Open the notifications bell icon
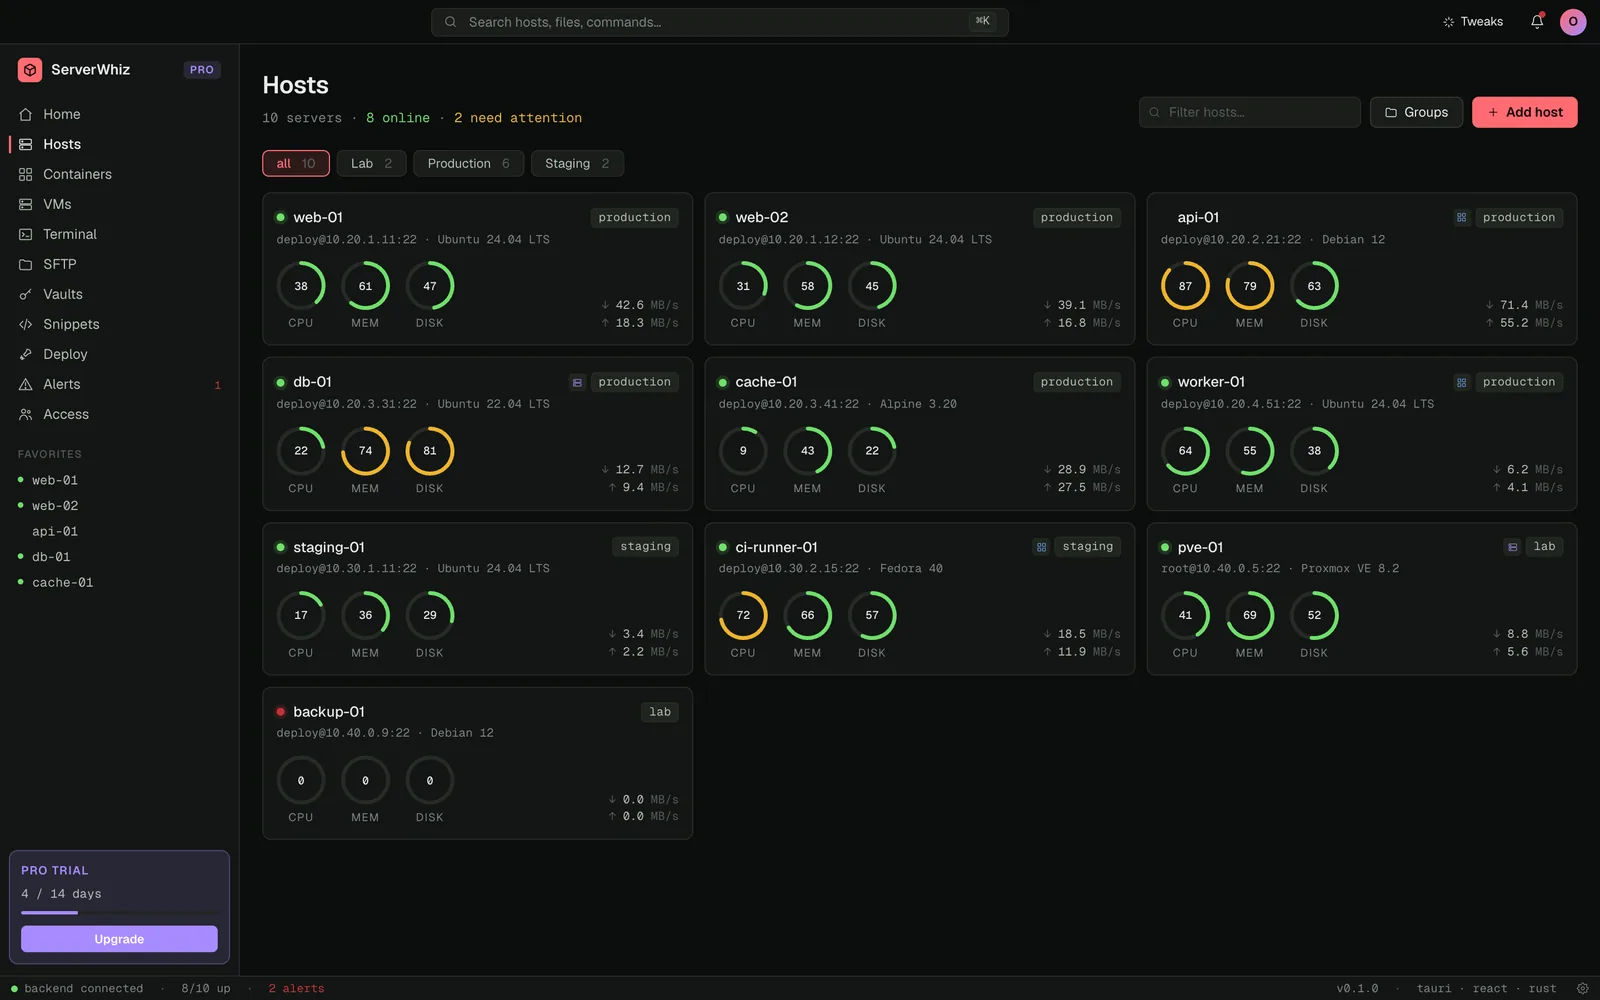The image size is (1600, 1000). pyautogui.click(x=1537, y=21)
